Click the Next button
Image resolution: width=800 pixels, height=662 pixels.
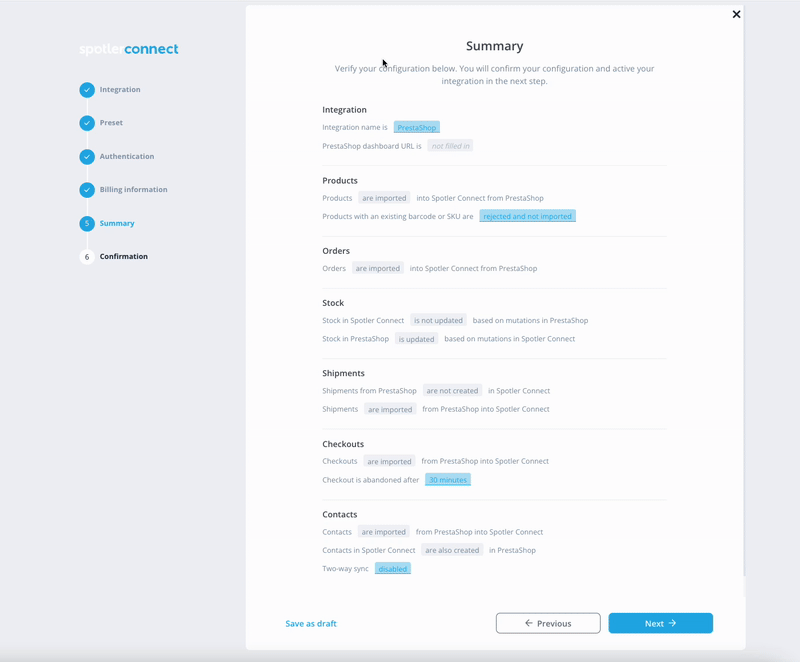660,623
